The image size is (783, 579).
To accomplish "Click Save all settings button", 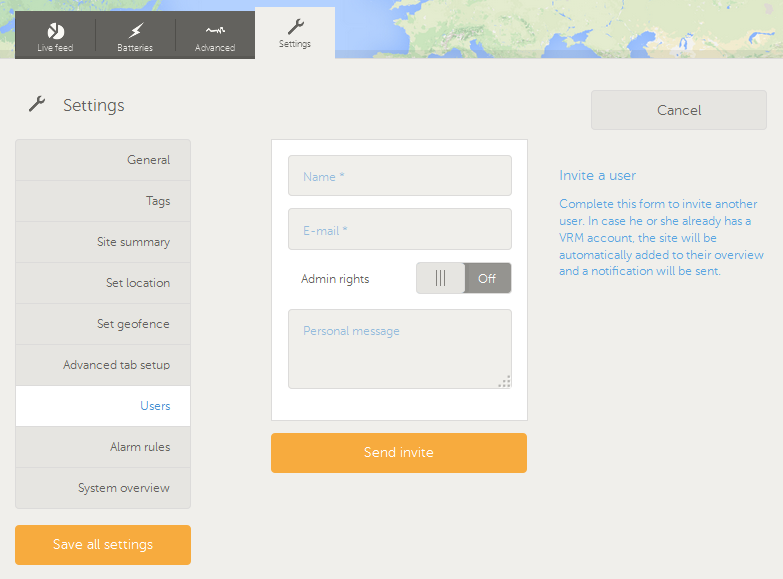I will tap(103, 545).
